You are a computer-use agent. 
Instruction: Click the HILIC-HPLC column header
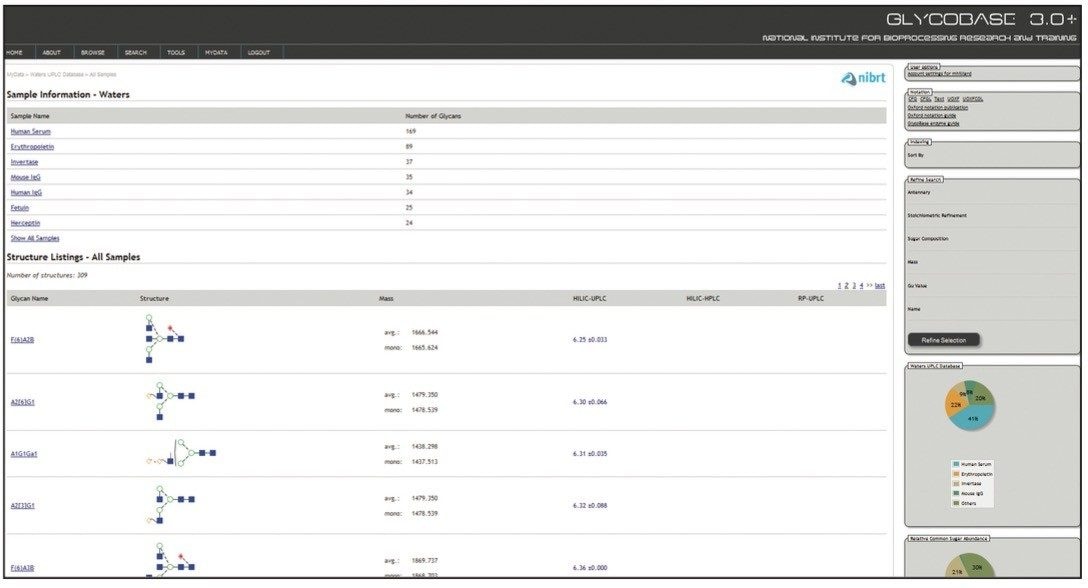click(x=703, y=299)
